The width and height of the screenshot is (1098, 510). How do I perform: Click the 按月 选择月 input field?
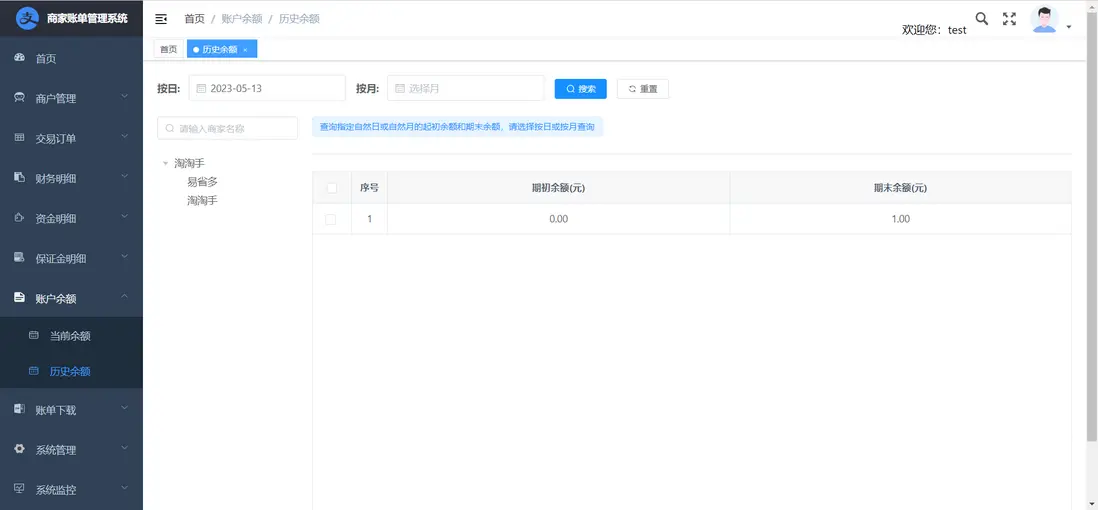pyautogui.click(x=466, y=88)
